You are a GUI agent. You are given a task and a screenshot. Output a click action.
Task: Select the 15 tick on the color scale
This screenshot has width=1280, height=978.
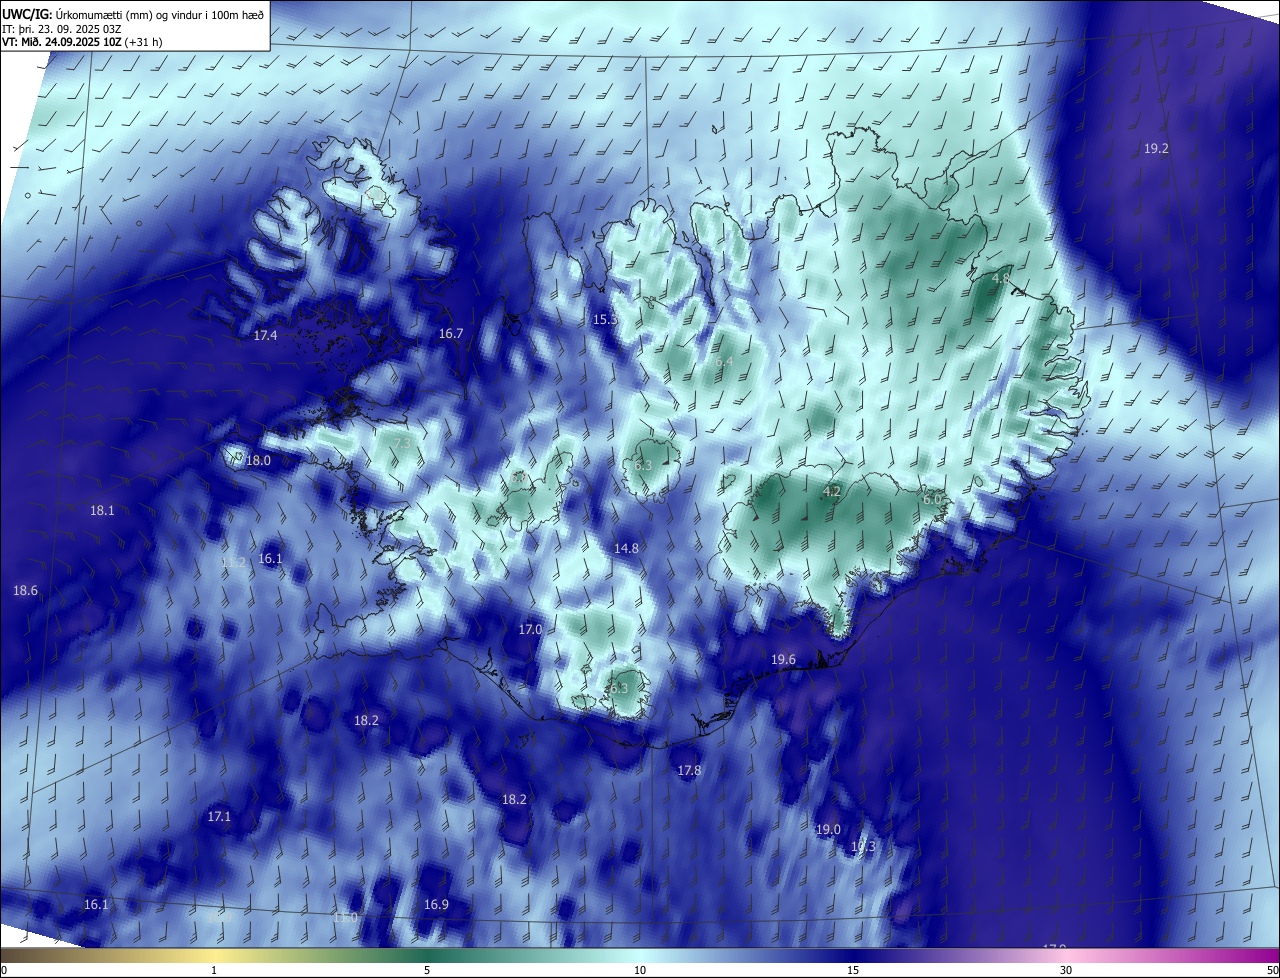(x=853, y=970)
